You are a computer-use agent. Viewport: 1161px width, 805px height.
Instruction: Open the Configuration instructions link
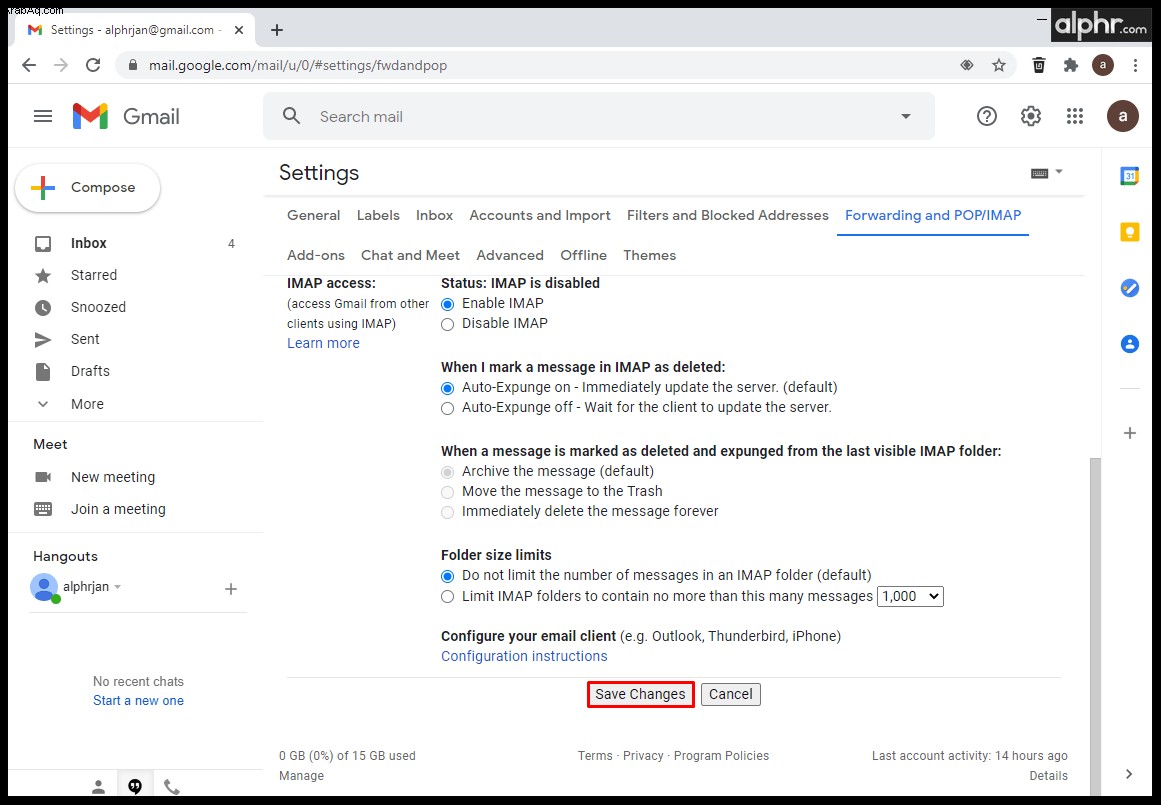pyautogui.click(x=524, y=656)
